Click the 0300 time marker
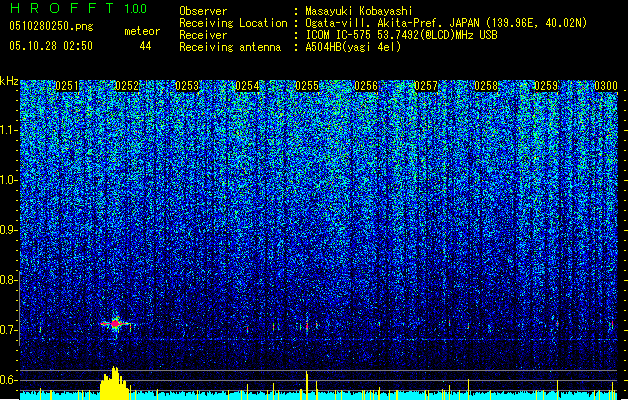This screenshot has width=629, height=400. pos(606,86)
